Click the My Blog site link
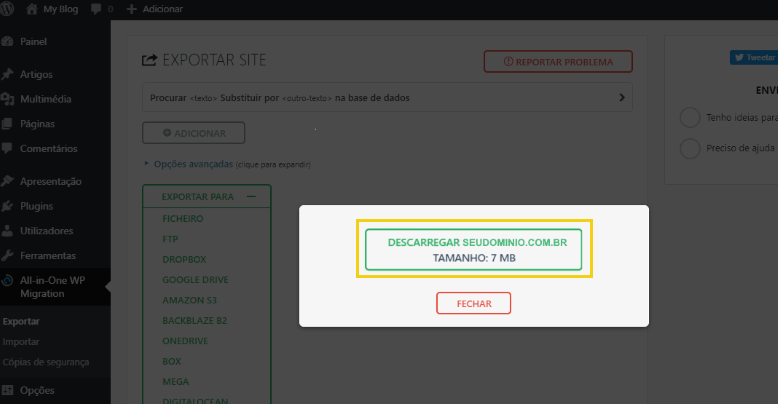 [x=61, y=9]
